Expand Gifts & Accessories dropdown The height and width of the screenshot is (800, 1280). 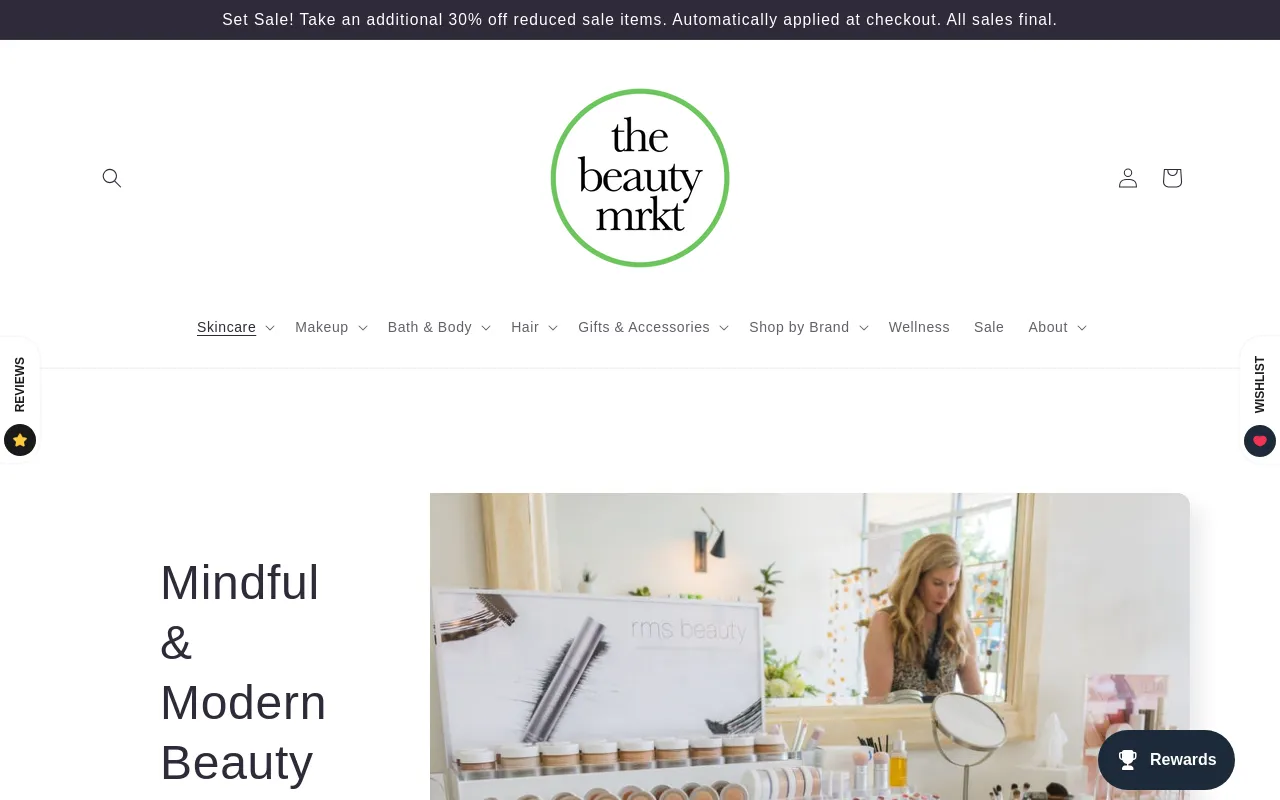[653, 327]
